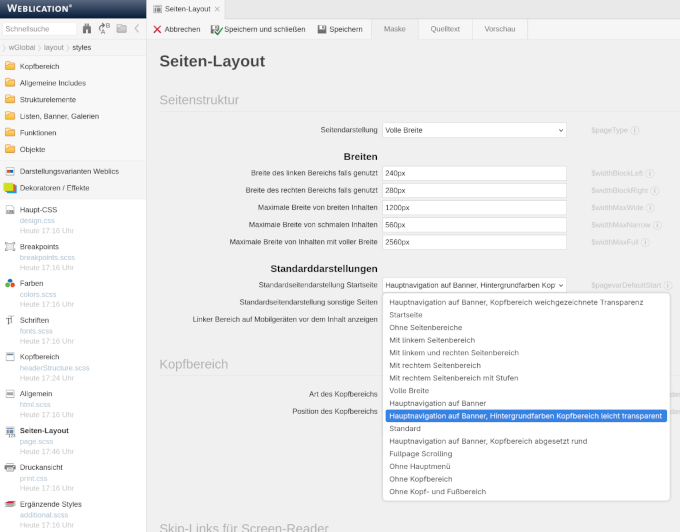Go to wGlobal in breadcrumb
This screenshot has width=680, height=532.
click(x=22, y=47)
